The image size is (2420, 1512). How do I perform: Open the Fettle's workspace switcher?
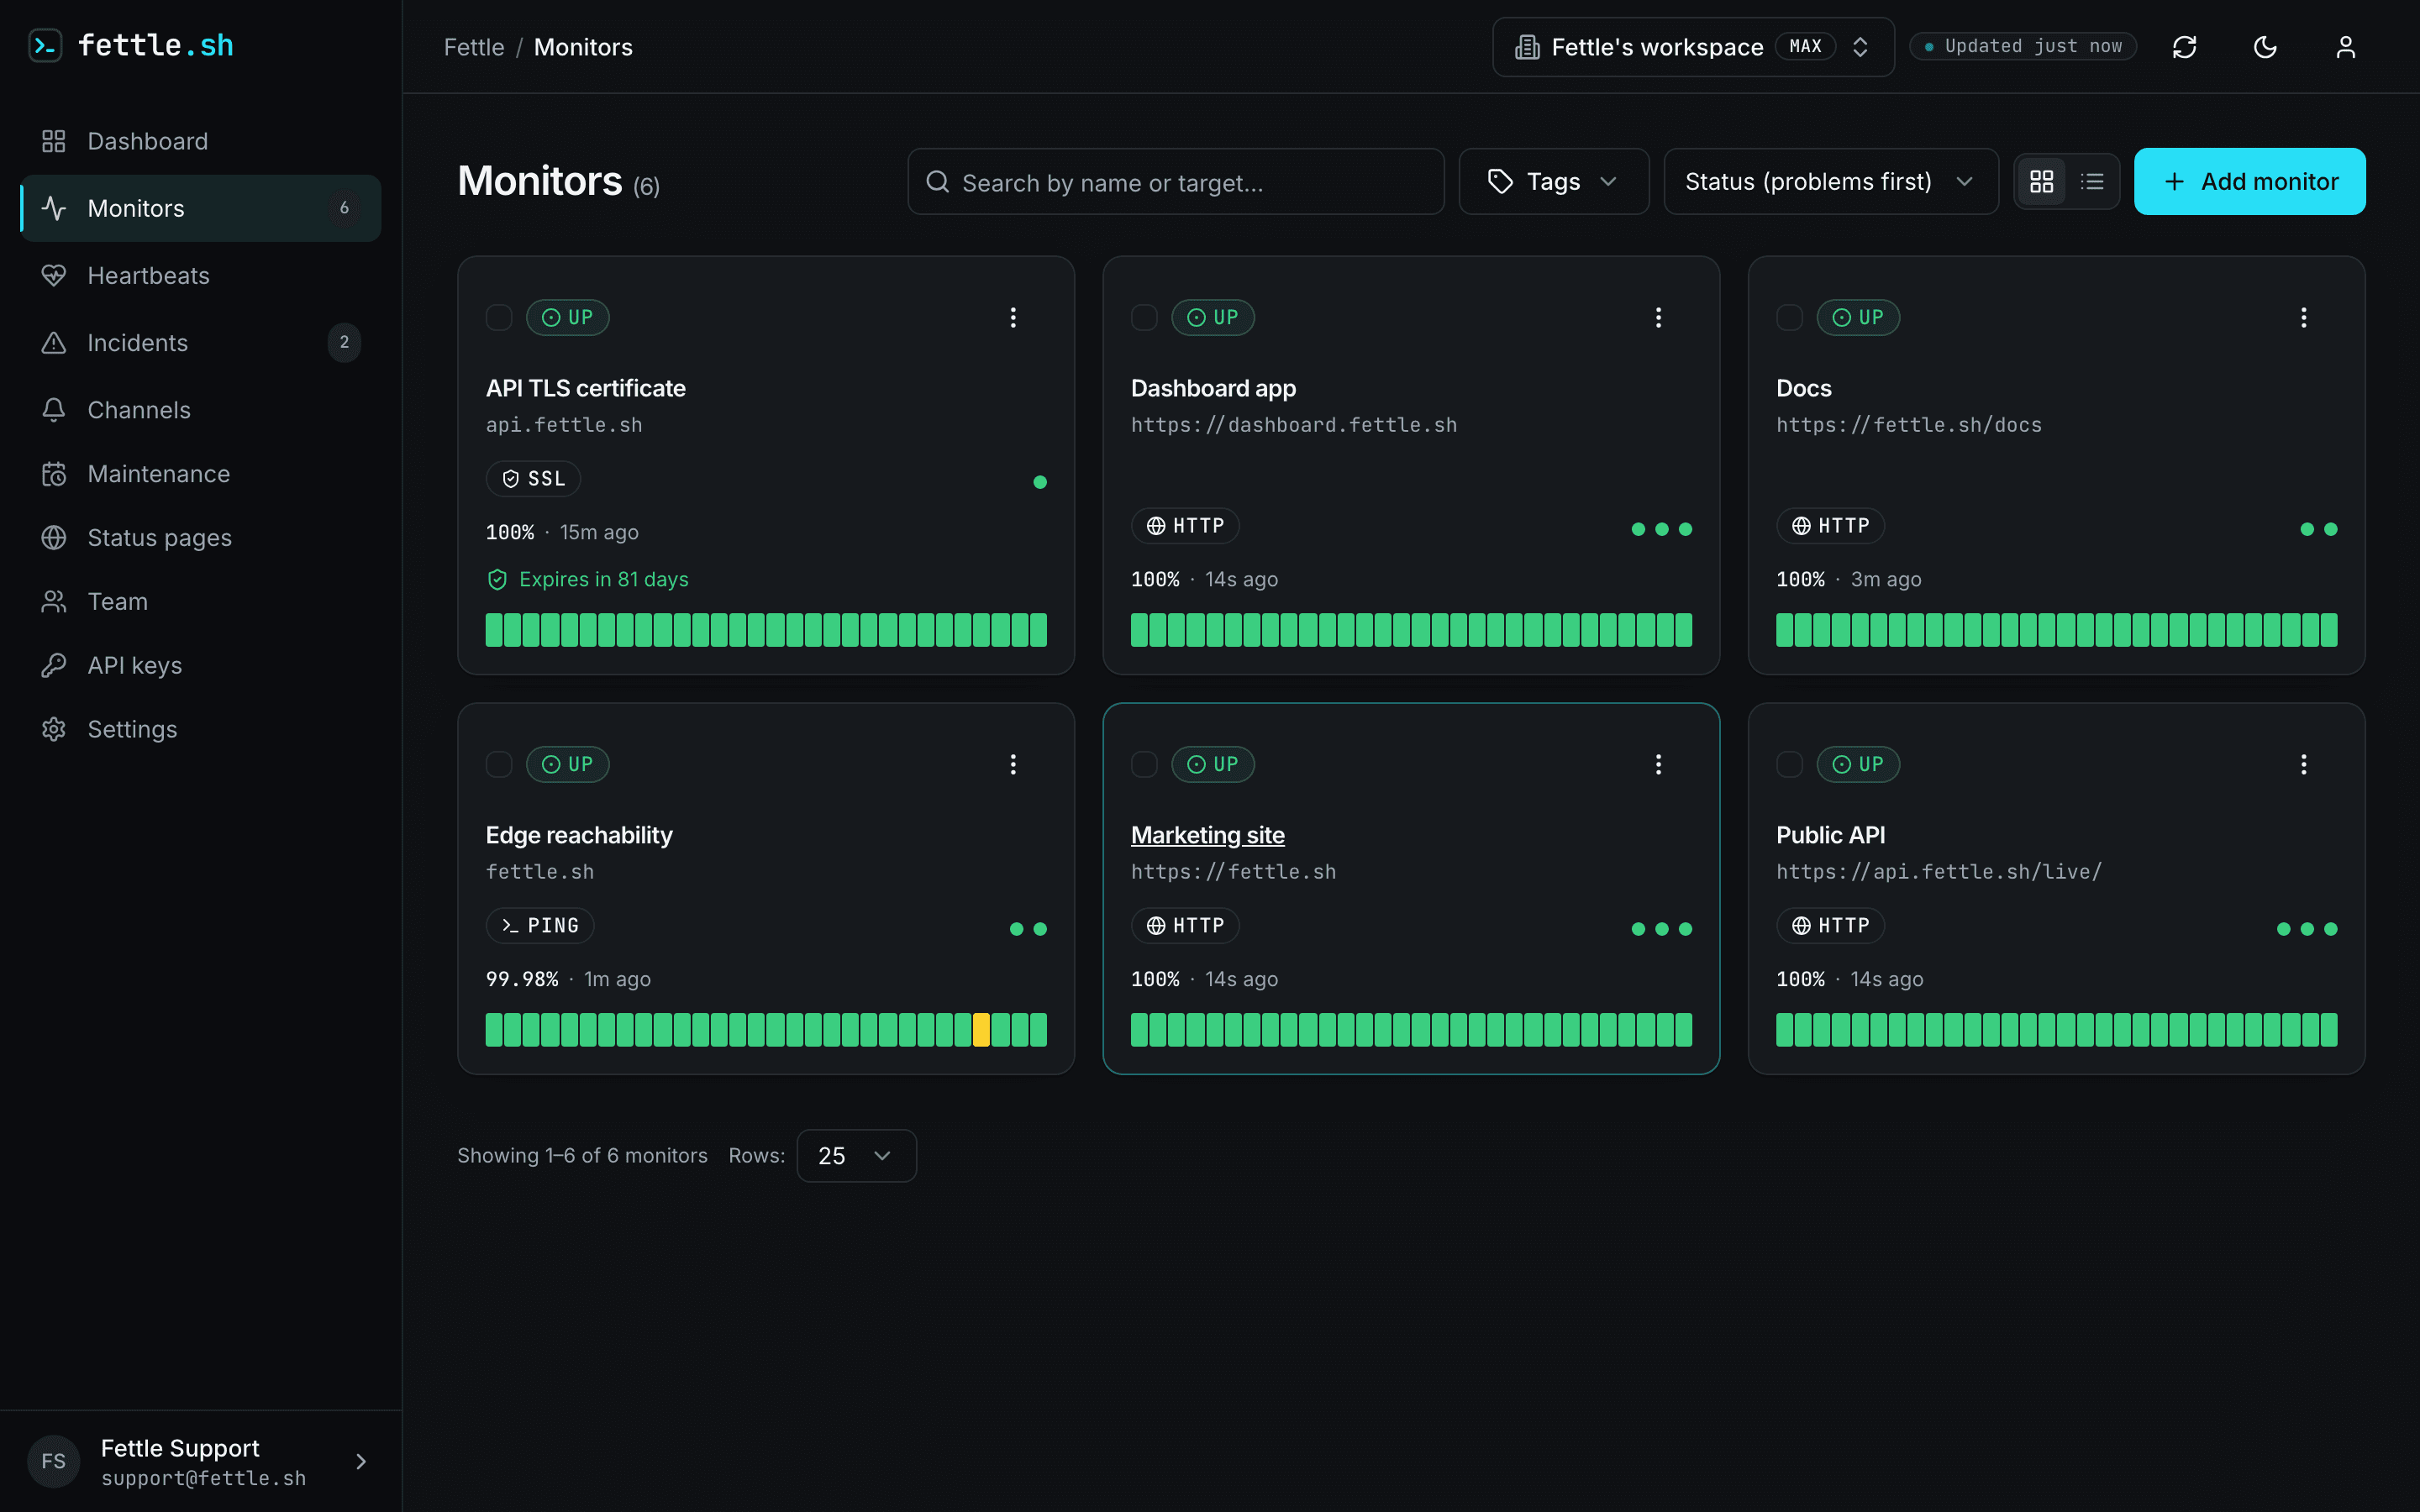(x=1693, y=47)
